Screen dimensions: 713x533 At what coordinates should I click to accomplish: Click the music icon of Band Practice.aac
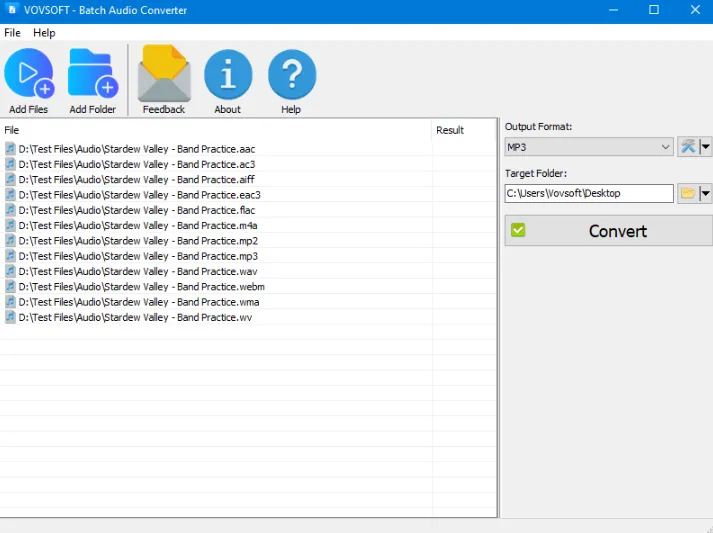pos(10,149)
